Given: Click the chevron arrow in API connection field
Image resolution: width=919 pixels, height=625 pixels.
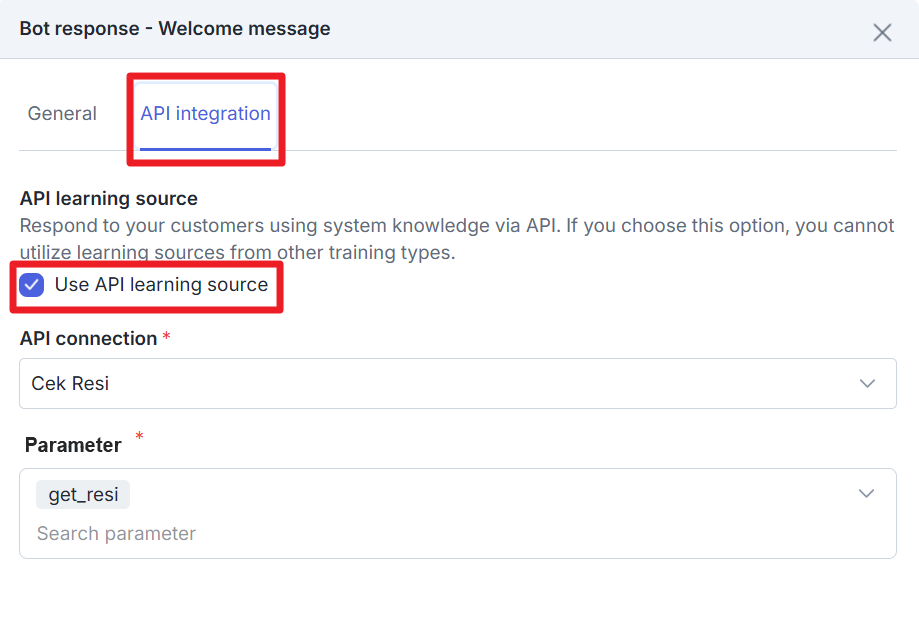Looking at the screenshot, I should [x=867, y=384].
